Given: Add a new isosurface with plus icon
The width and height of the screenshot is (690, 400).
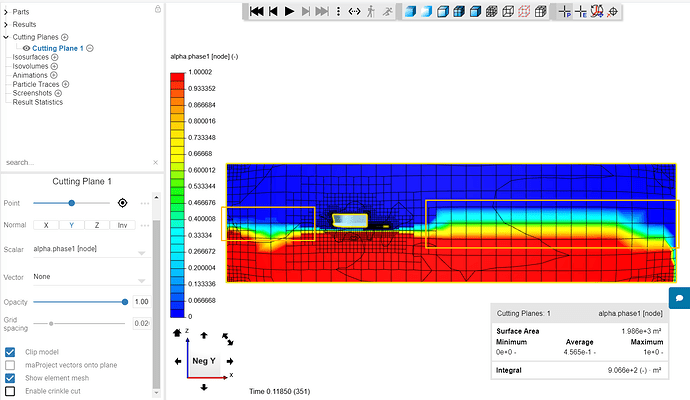Looking at the screenshot, I should click(55, 58).
